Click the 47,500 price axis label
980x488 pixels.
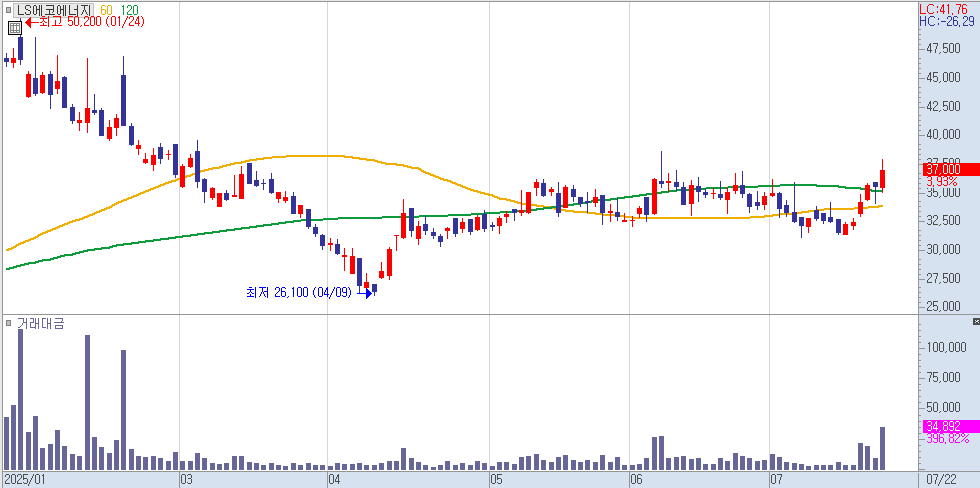(x=943, y=49)
